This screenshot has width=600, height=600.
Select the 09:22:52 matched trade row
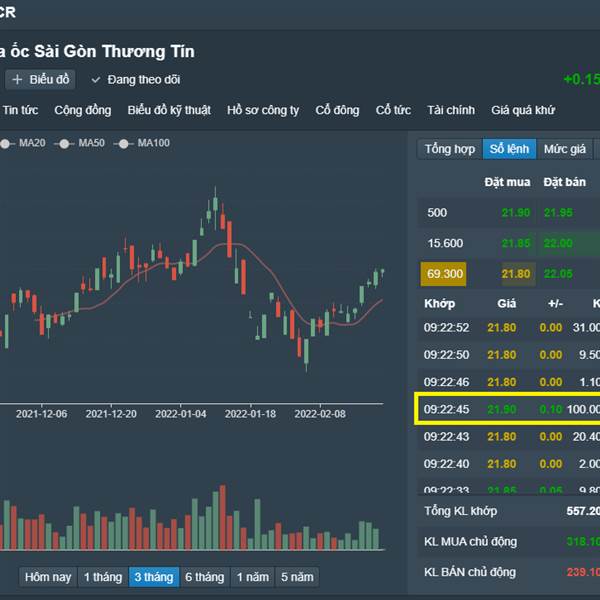[x=509, y=328]
